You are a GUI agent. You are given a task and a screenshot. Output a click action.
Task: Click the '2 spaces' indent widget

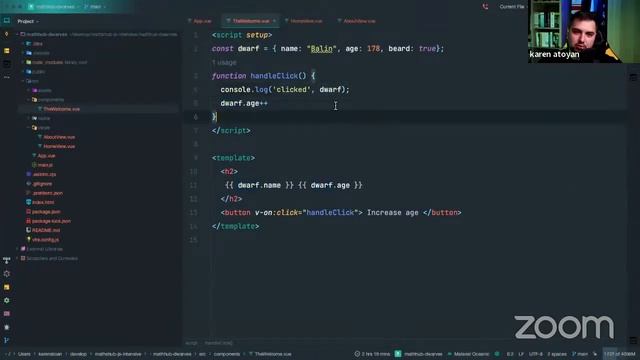(557, 354)
